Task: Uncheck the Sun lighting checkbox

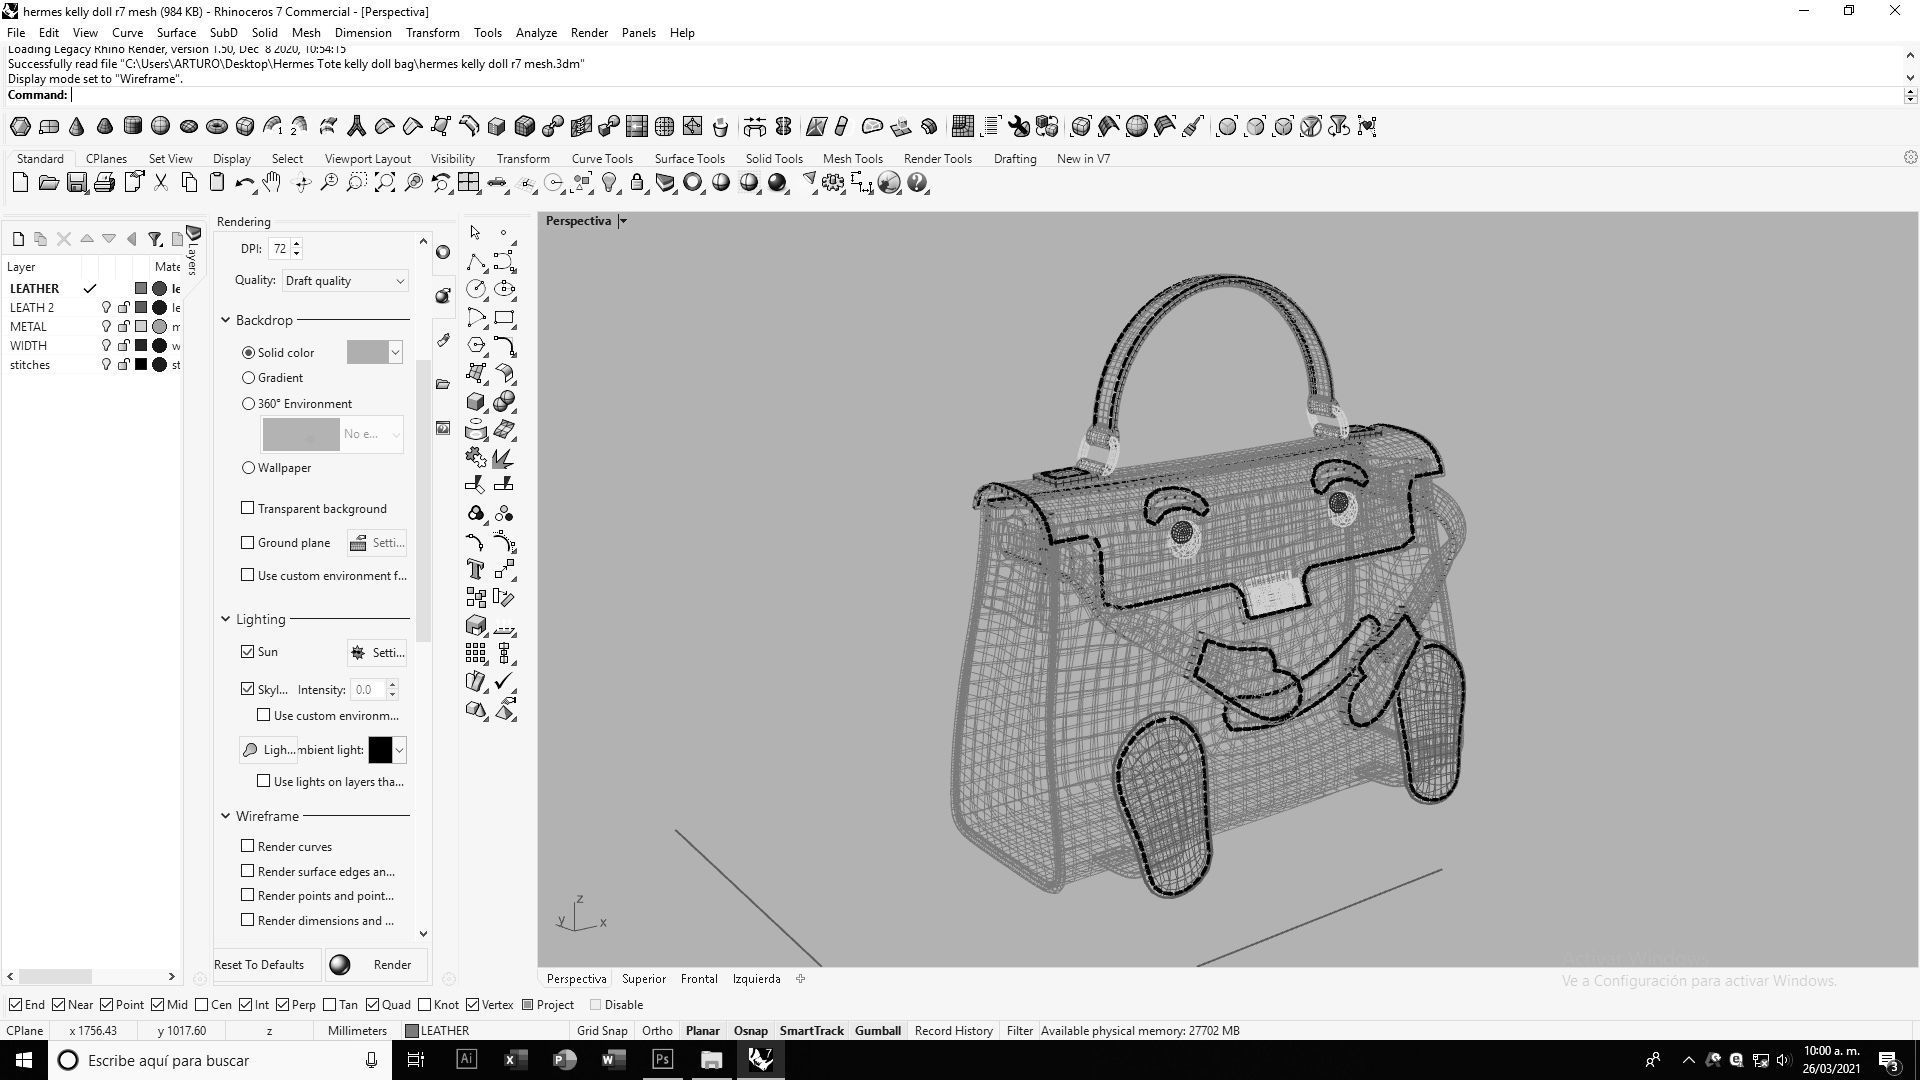Action: pyautogui.click(x=248, y=652)
